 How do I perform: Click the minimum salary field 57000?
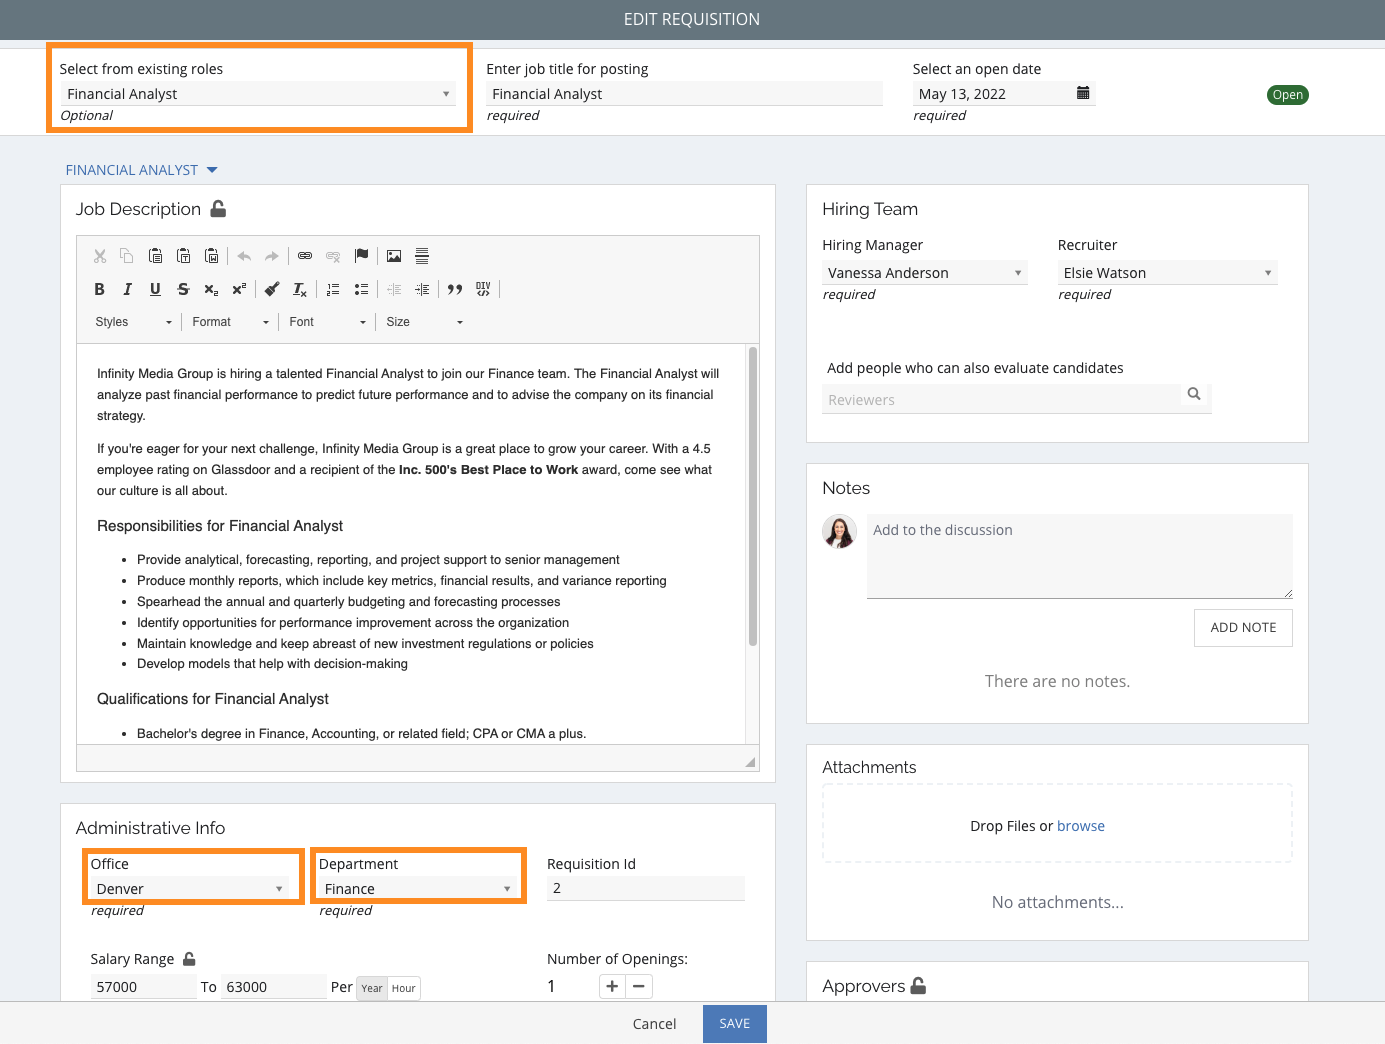click(144, 987)
